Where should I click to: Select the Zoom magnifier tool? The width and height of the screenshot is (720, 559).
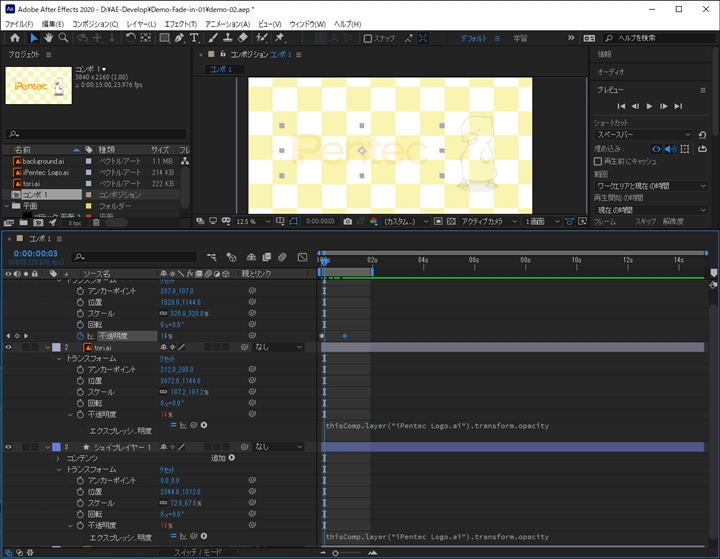63,38
